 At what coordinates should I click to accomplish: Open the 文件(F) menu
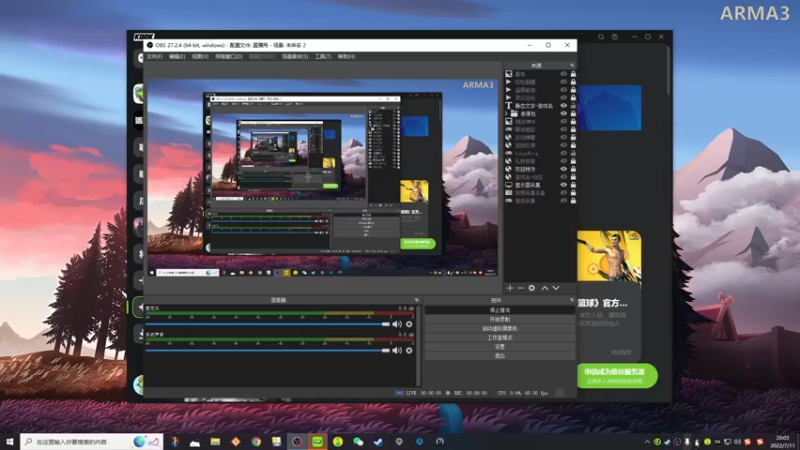[154, 57]
